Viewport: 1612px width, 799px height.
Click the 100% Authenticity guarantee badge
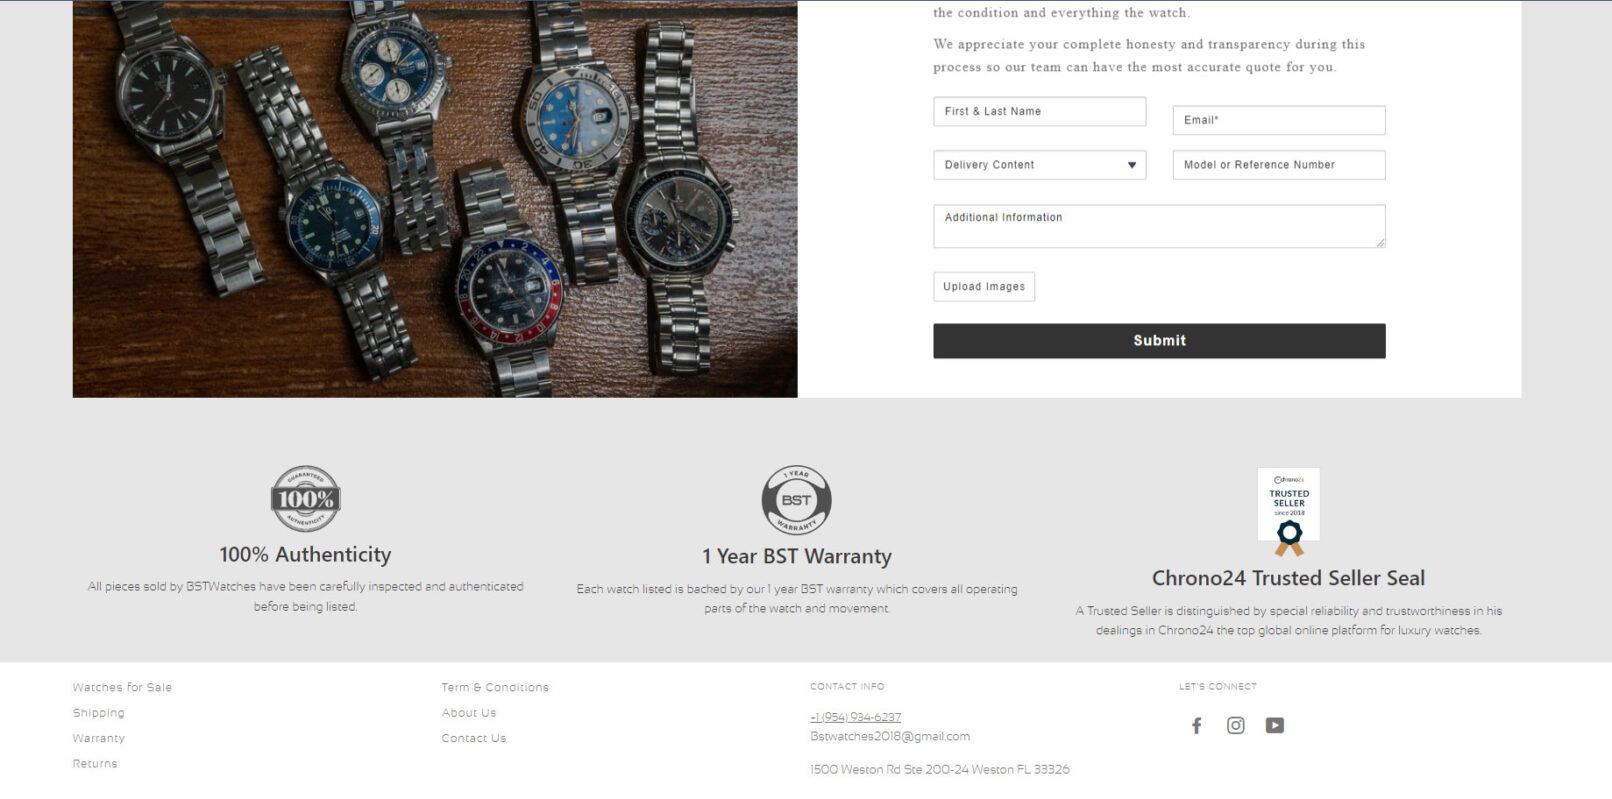point(306,499)
